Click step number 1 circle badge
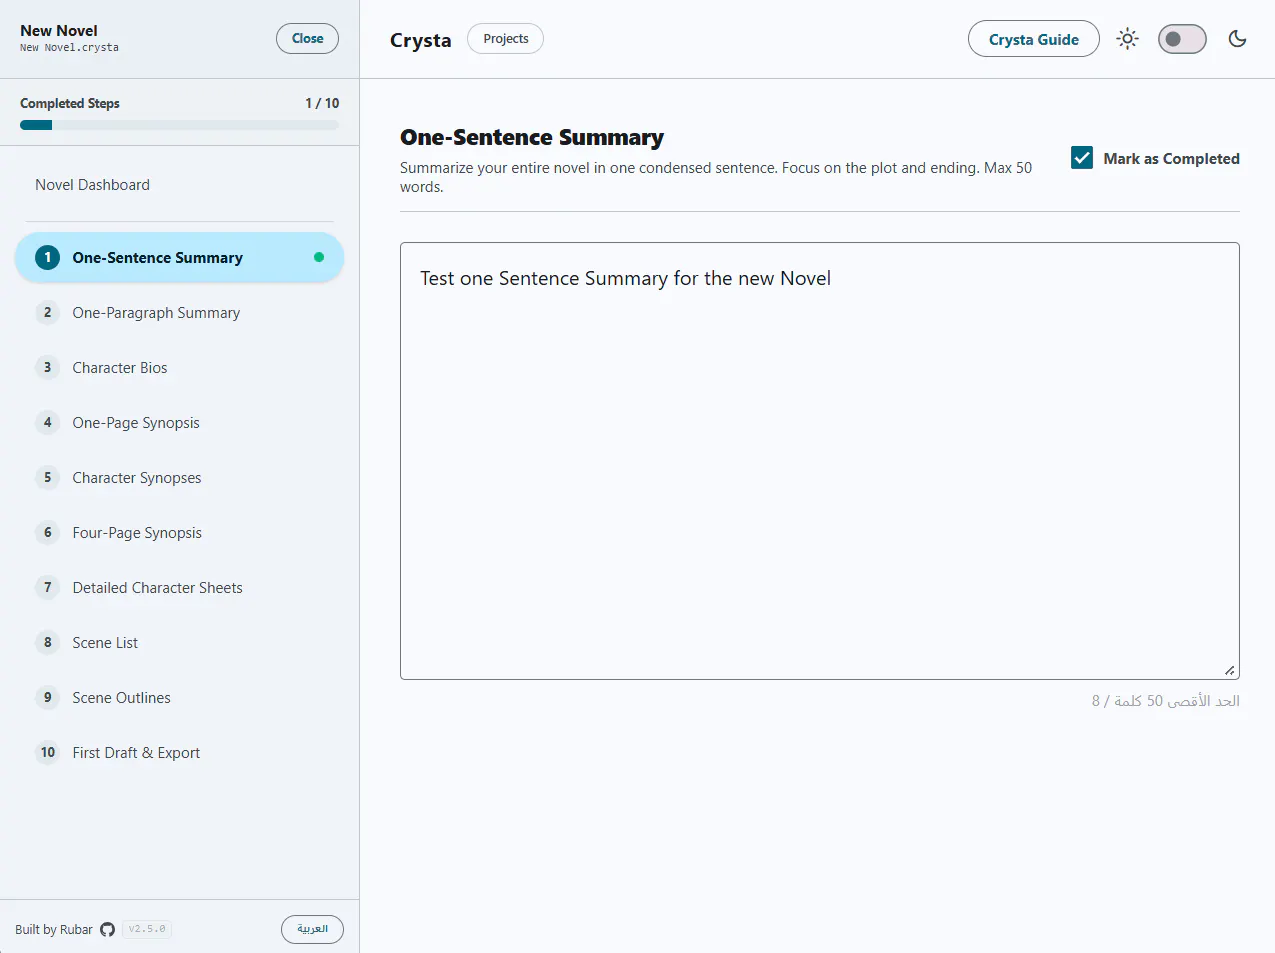This screenshot has height=953, width=1275. pos(47,257)
